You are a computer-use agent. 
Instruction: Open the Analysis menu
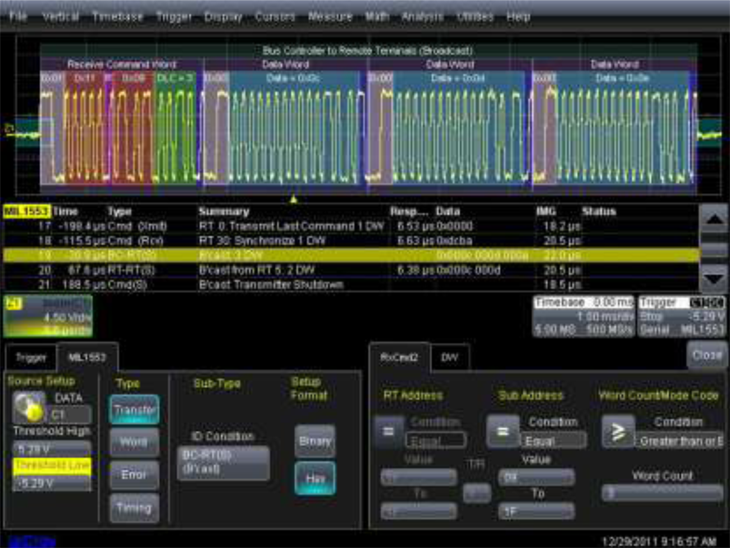coord(421,17)
